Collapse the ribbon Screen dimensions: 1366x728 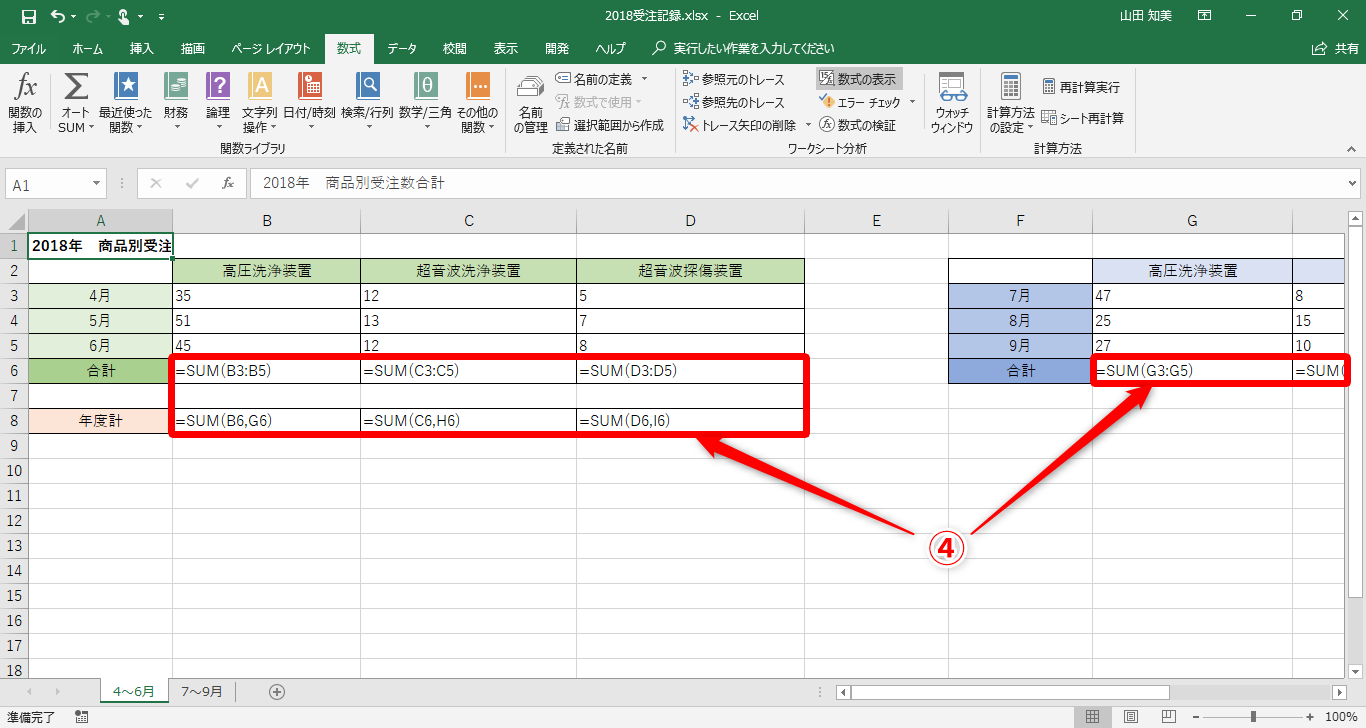click(x=1351, y=149)
